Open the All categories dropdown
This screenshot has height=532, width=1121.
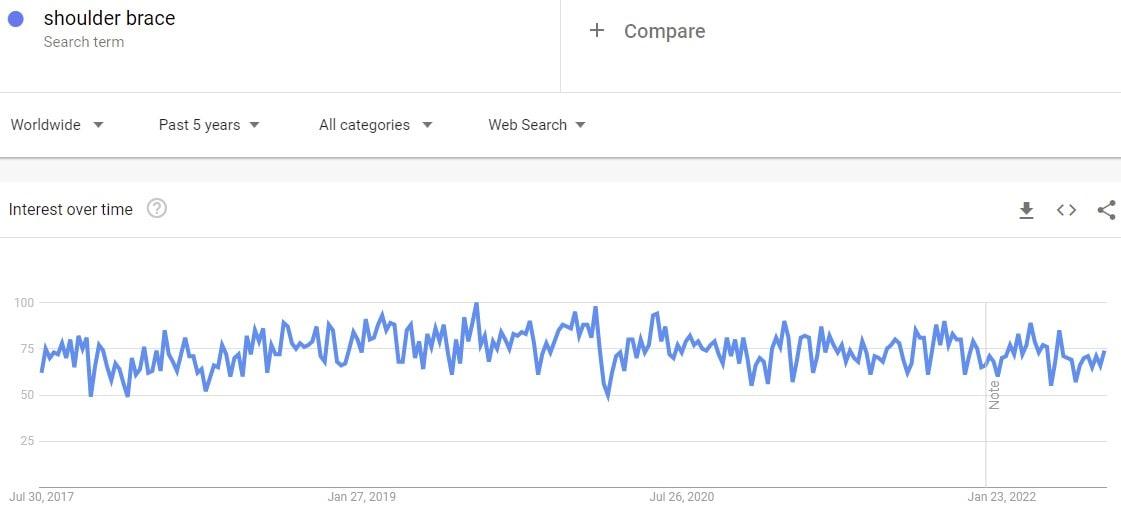pos(375,125)
